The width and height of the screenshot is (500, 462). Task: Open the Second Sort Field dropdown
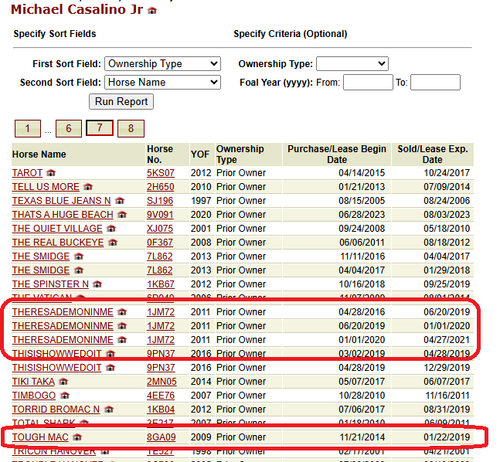pyautogui.click(x=162, y=82)
